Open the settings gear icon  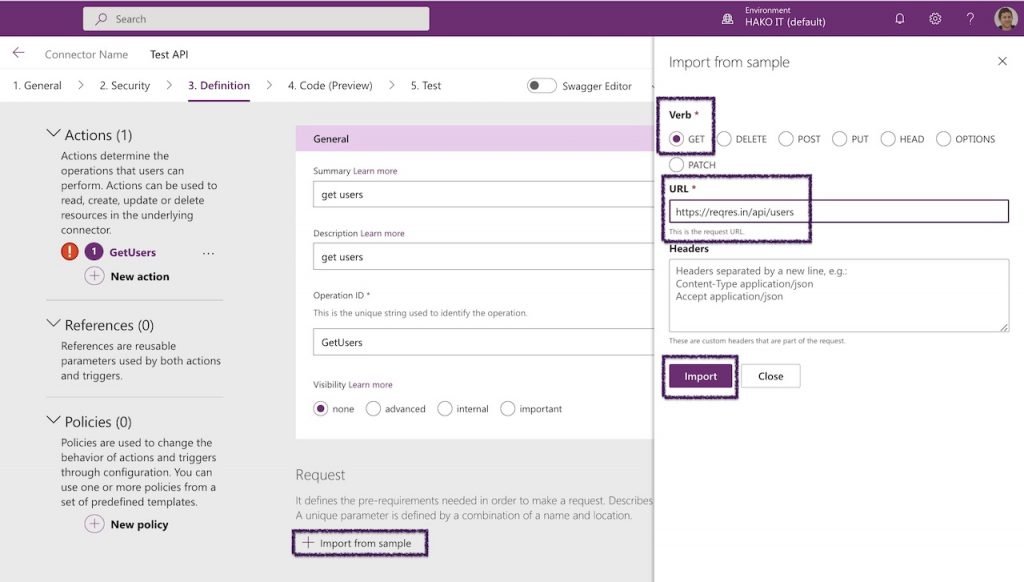click(935, 18)
